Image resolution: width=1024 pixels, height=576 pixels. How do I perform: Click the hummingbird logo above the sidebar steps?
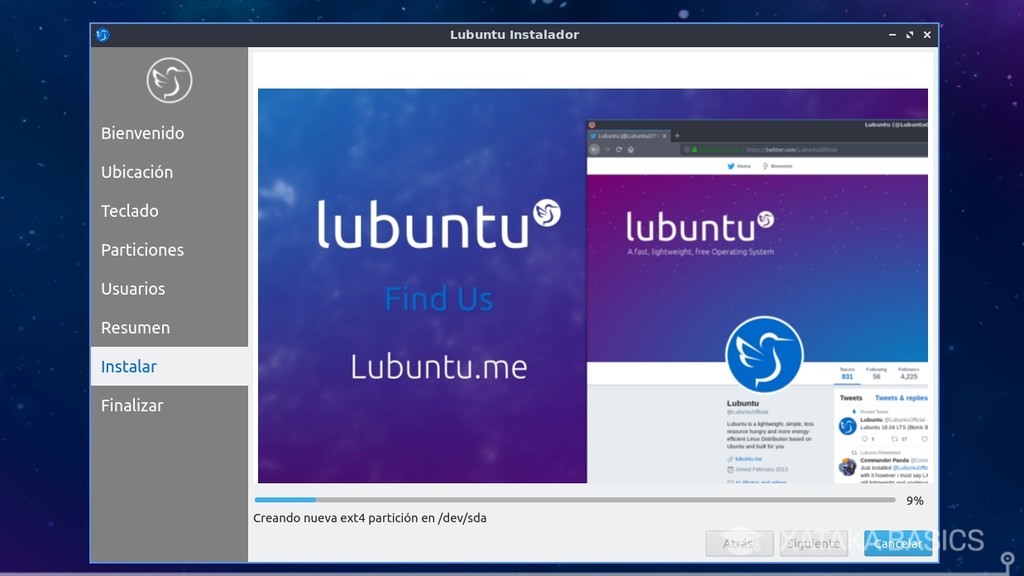click(x=169, y=80)
